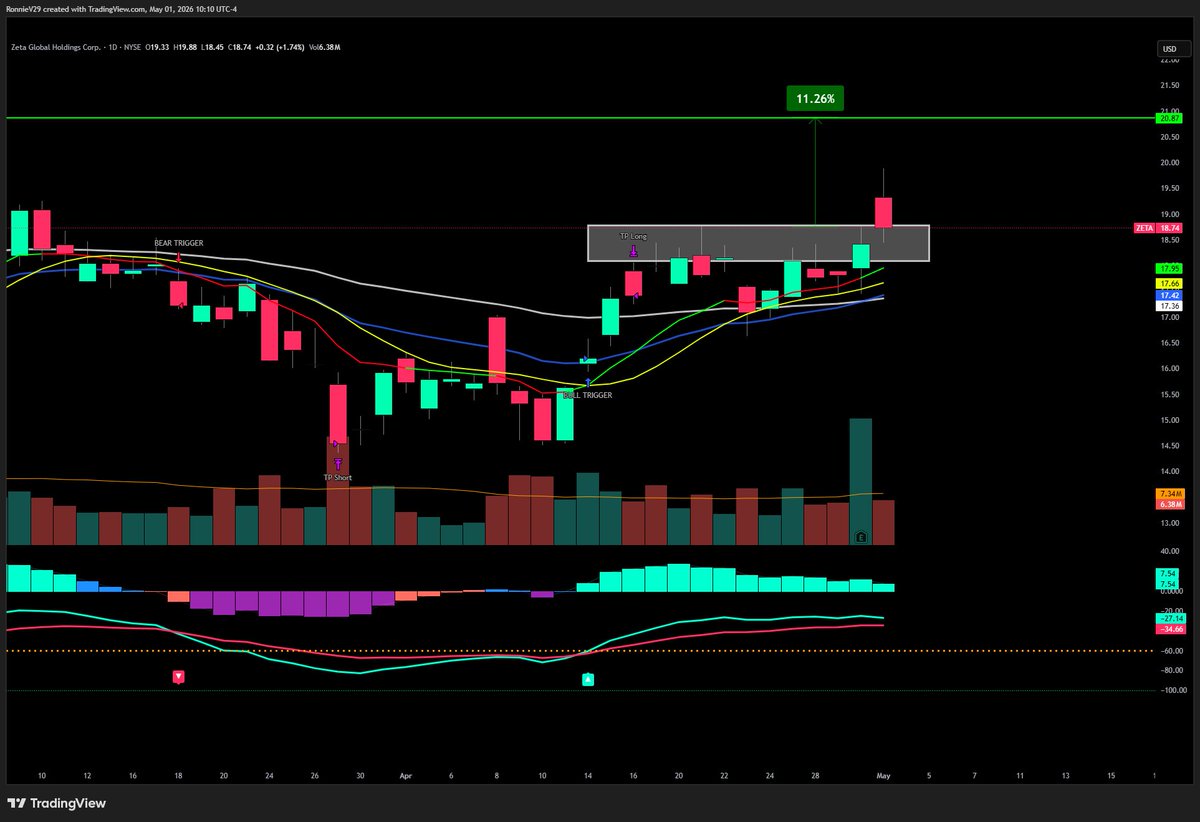Click the purple TP Long arrow marker

point(633,252)
